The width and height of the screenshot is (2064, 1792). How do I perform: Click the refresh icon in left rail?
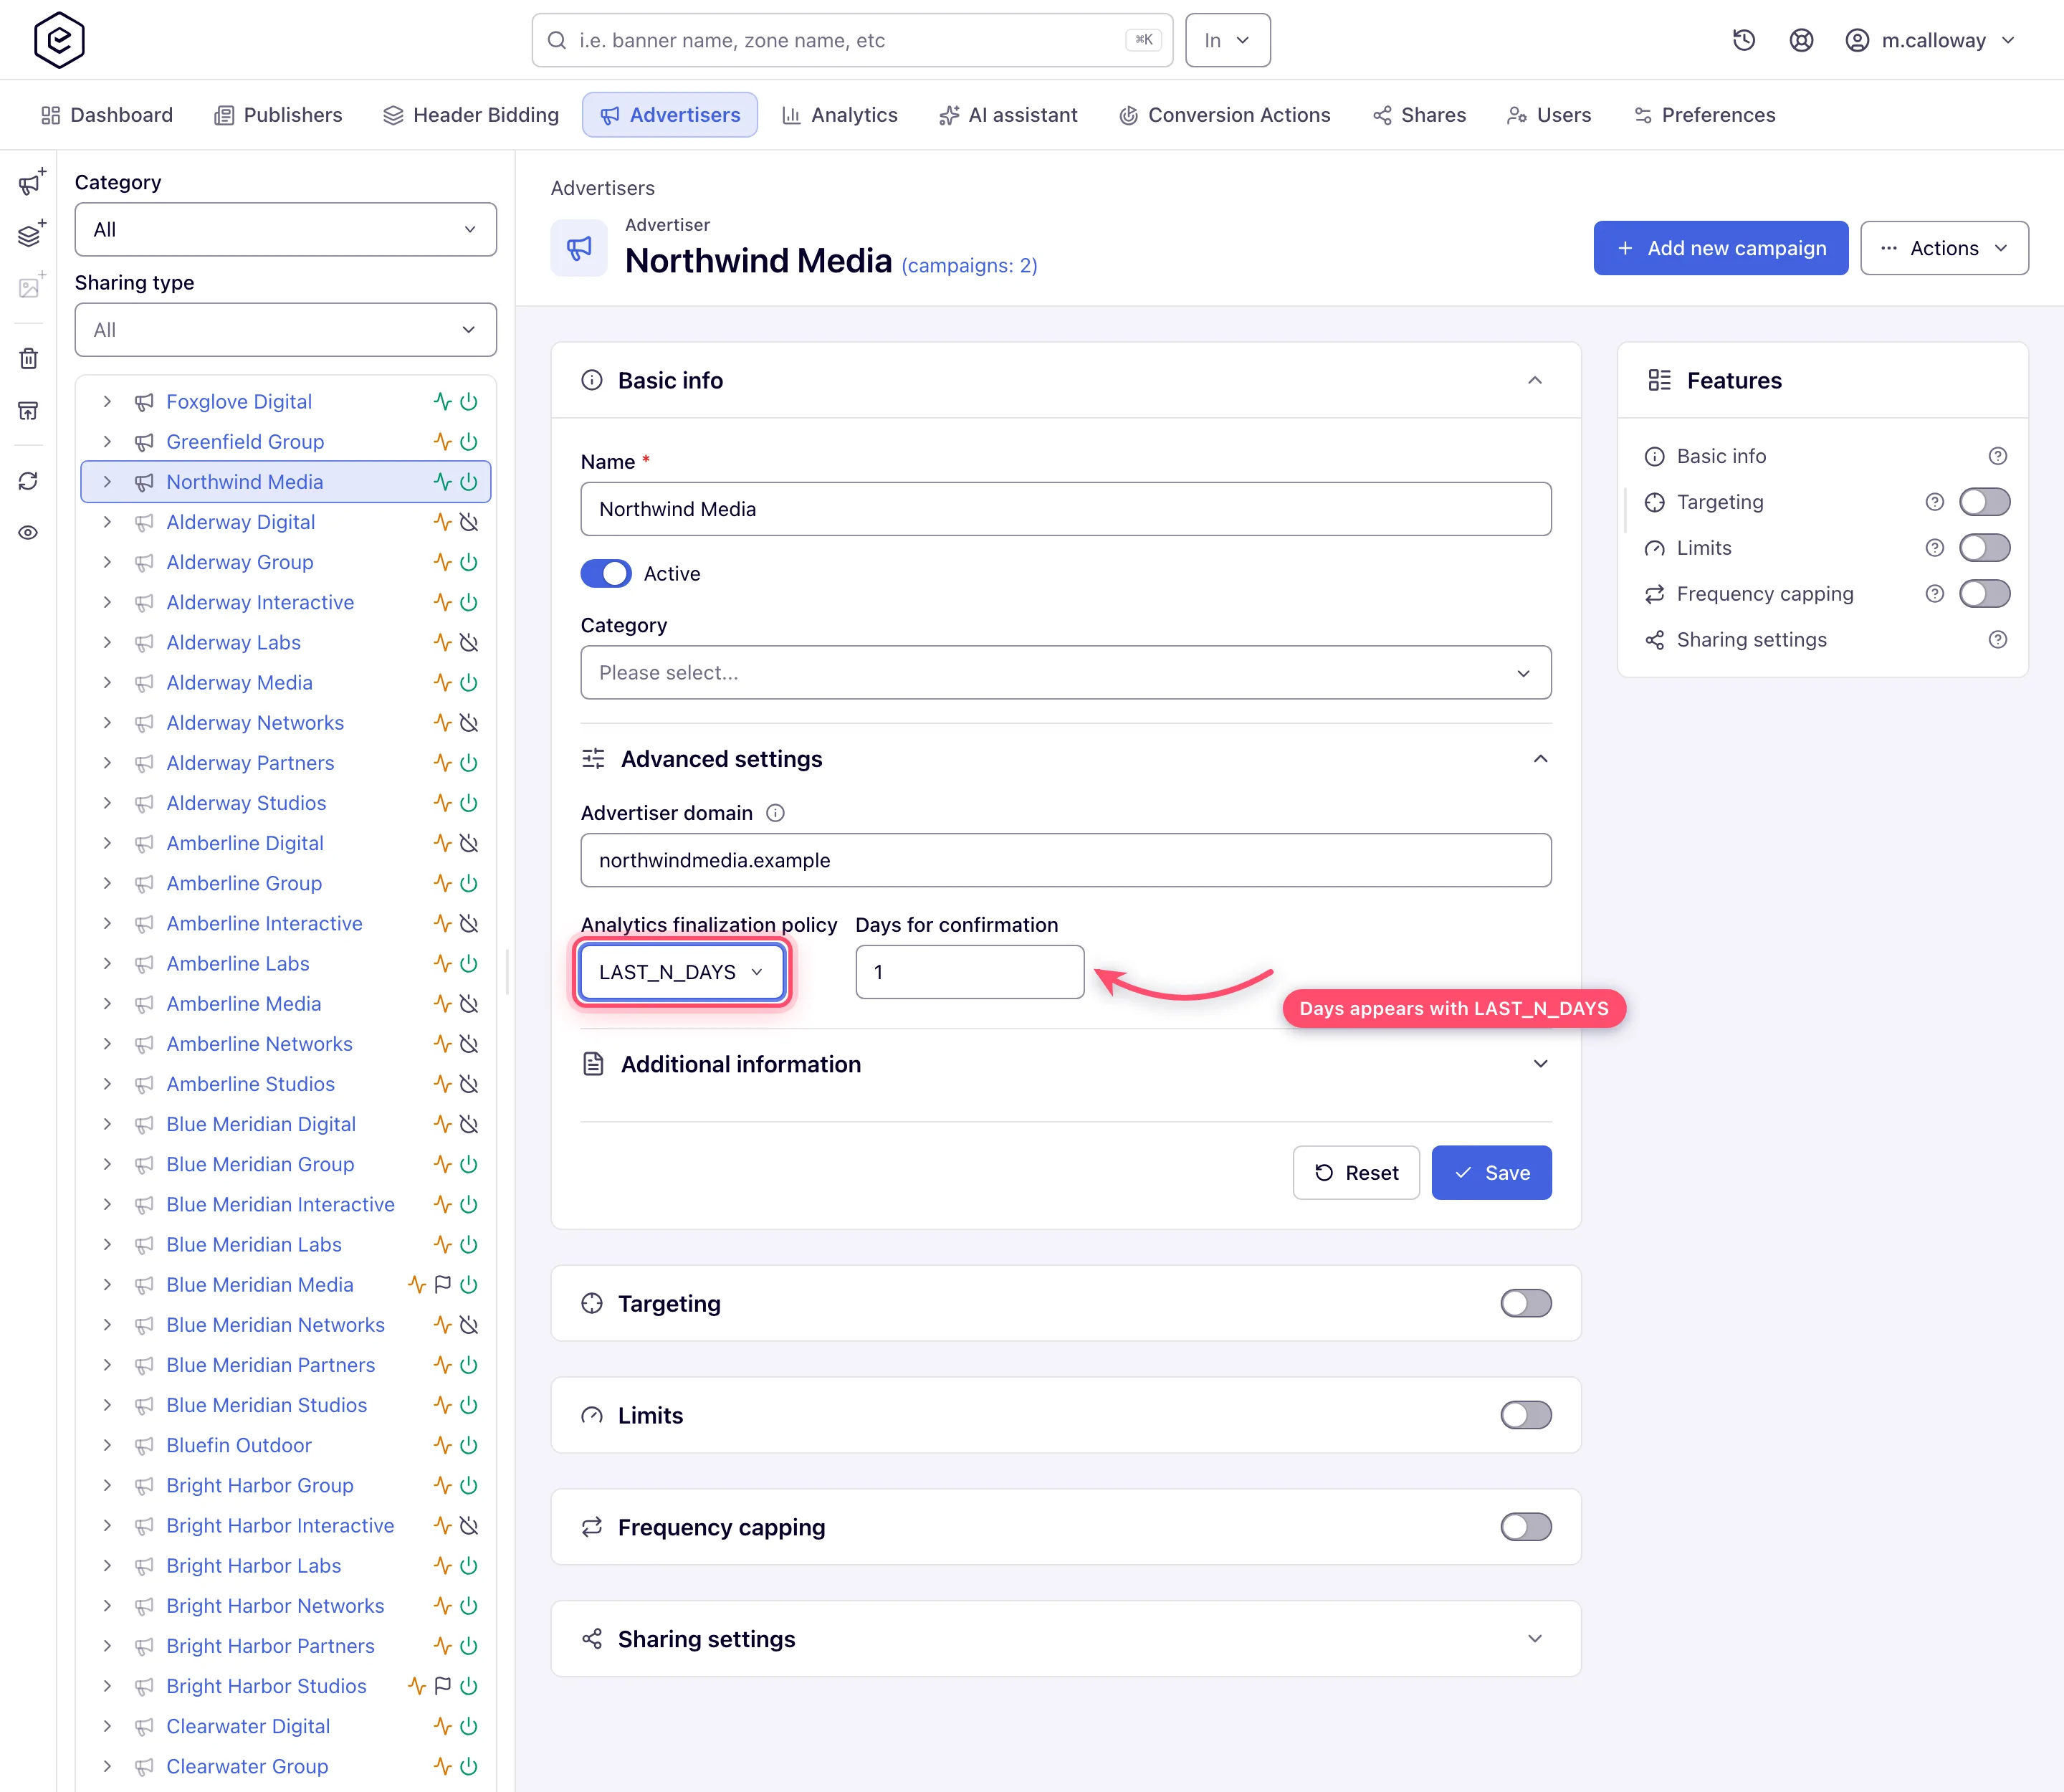coord(29,481)
